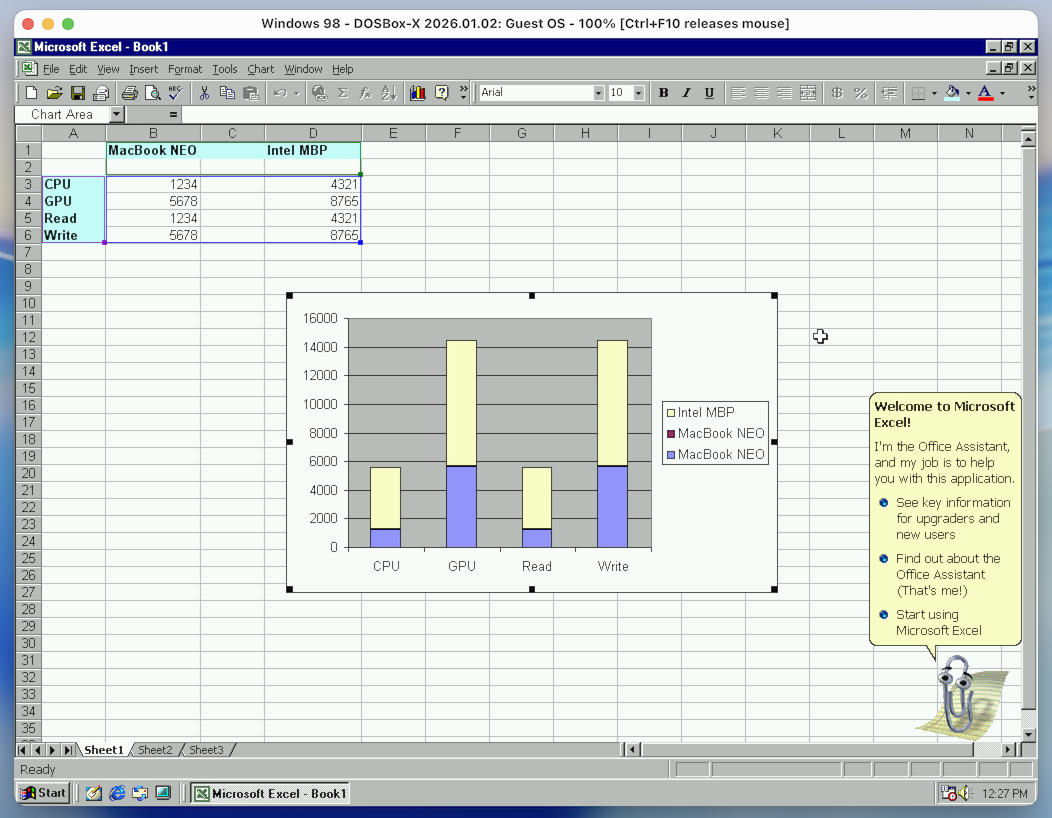
Task: Open the Fill Color dropdown arrow
Action: 968,93
